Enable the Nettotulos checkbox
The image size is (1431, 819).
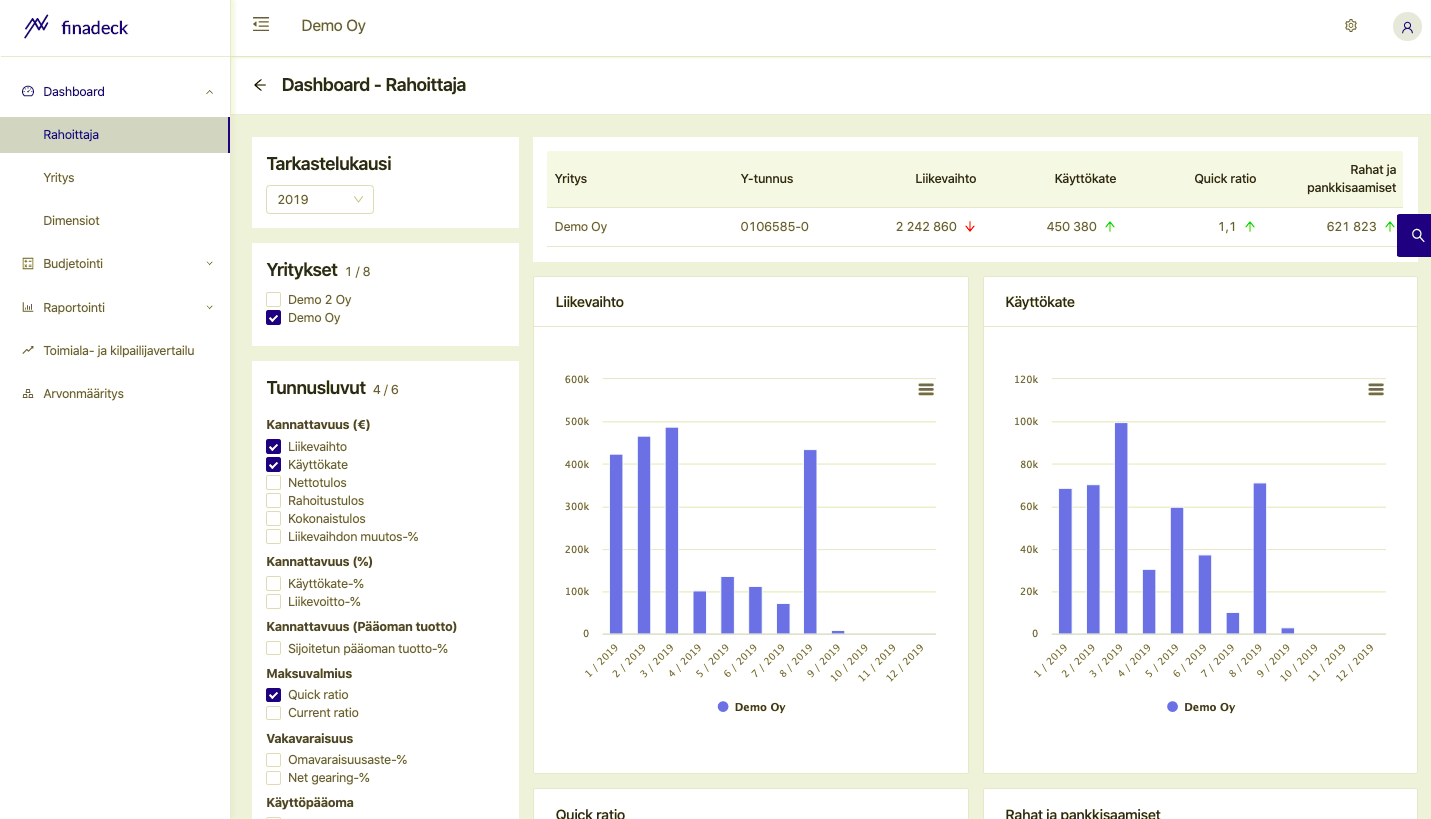273,483
